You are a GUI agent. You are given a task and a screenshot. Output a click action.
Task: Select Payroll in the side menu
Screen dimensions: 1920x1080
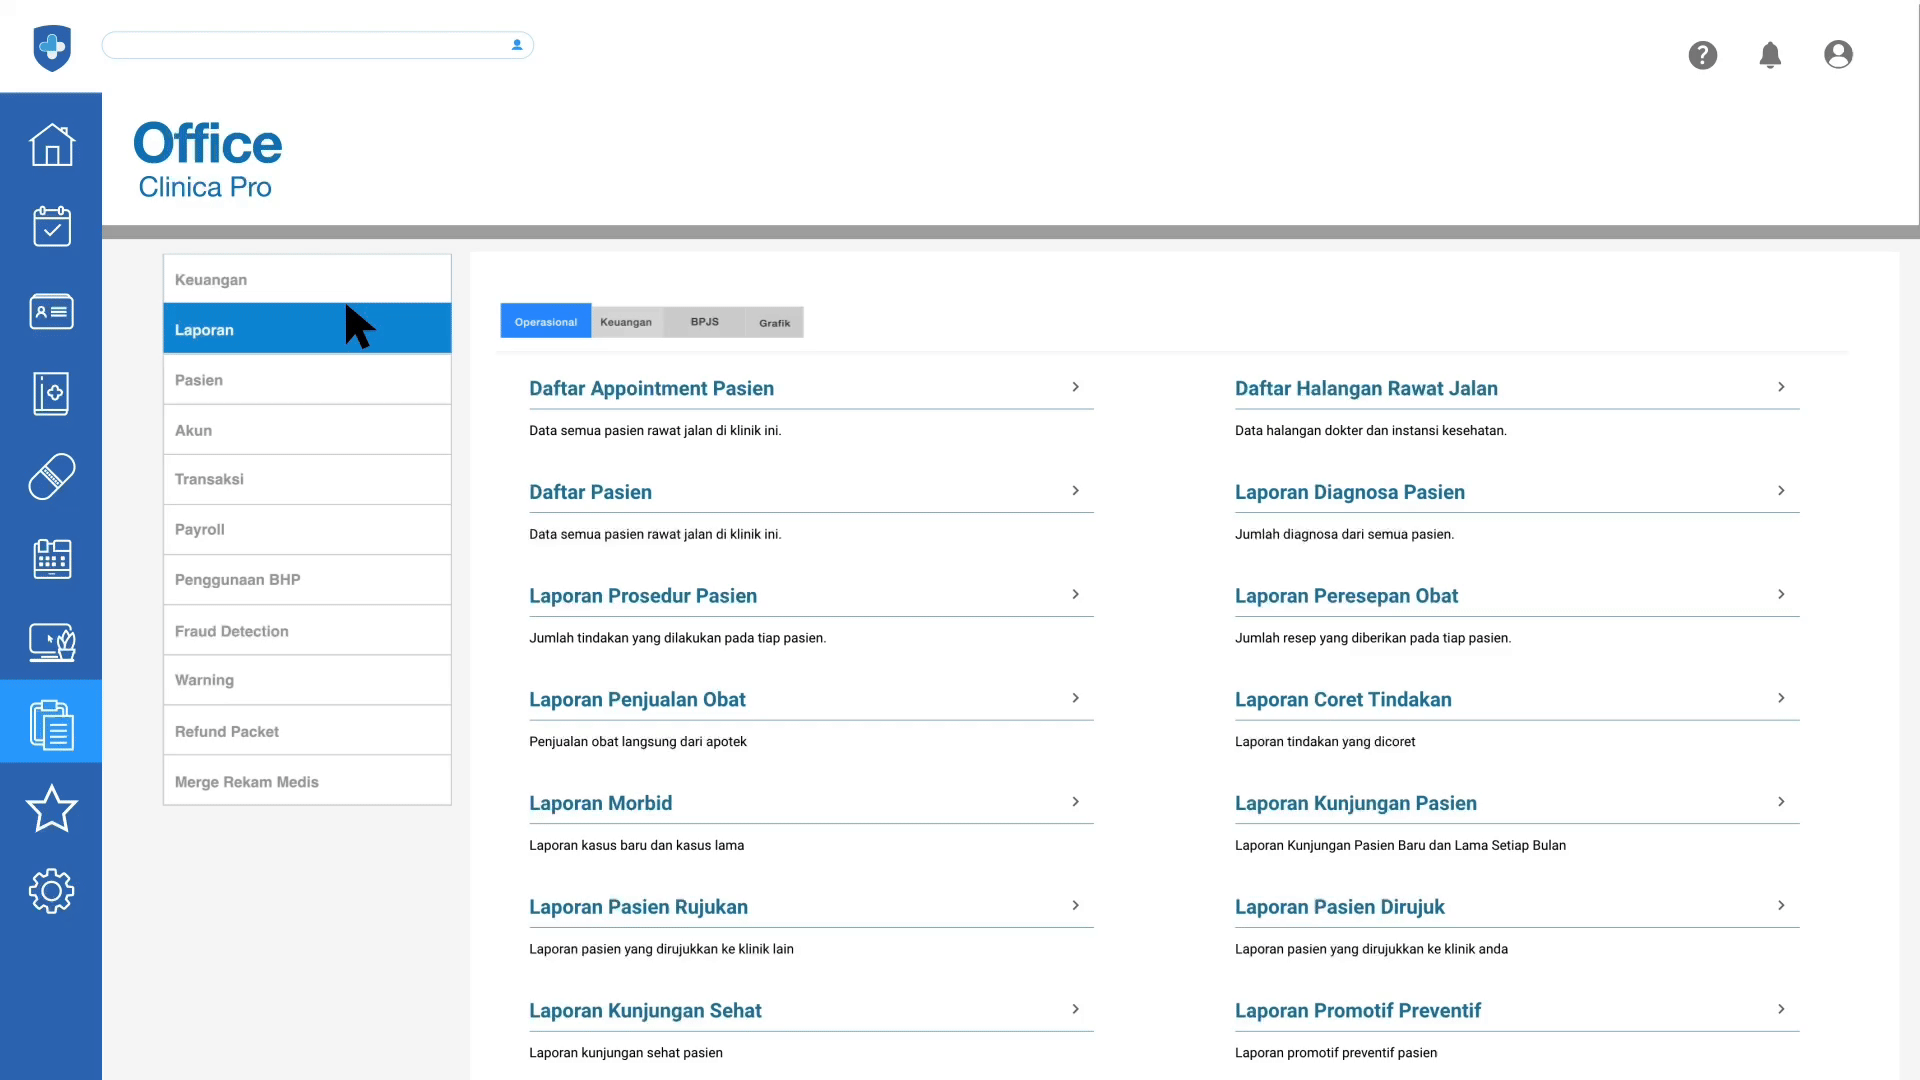[x=200, y=529]
